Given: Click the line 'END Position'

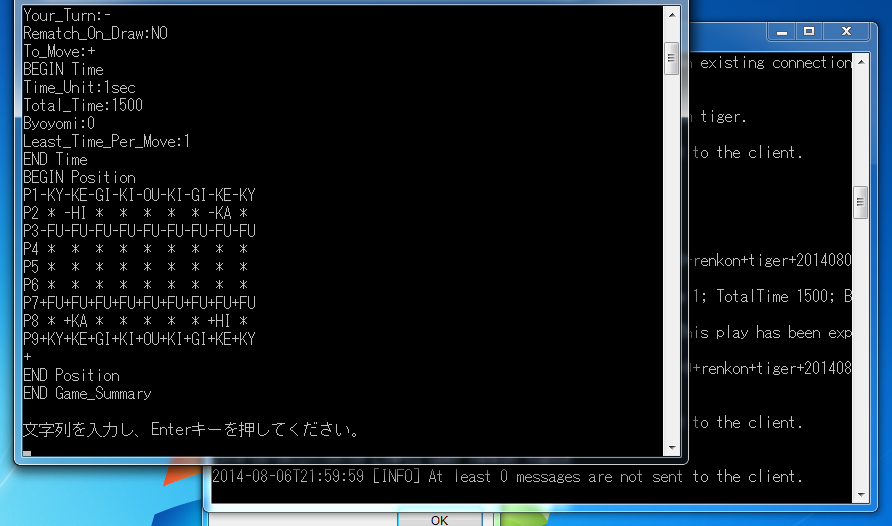Looking at the screenshot, I should (x=72, y=375).
